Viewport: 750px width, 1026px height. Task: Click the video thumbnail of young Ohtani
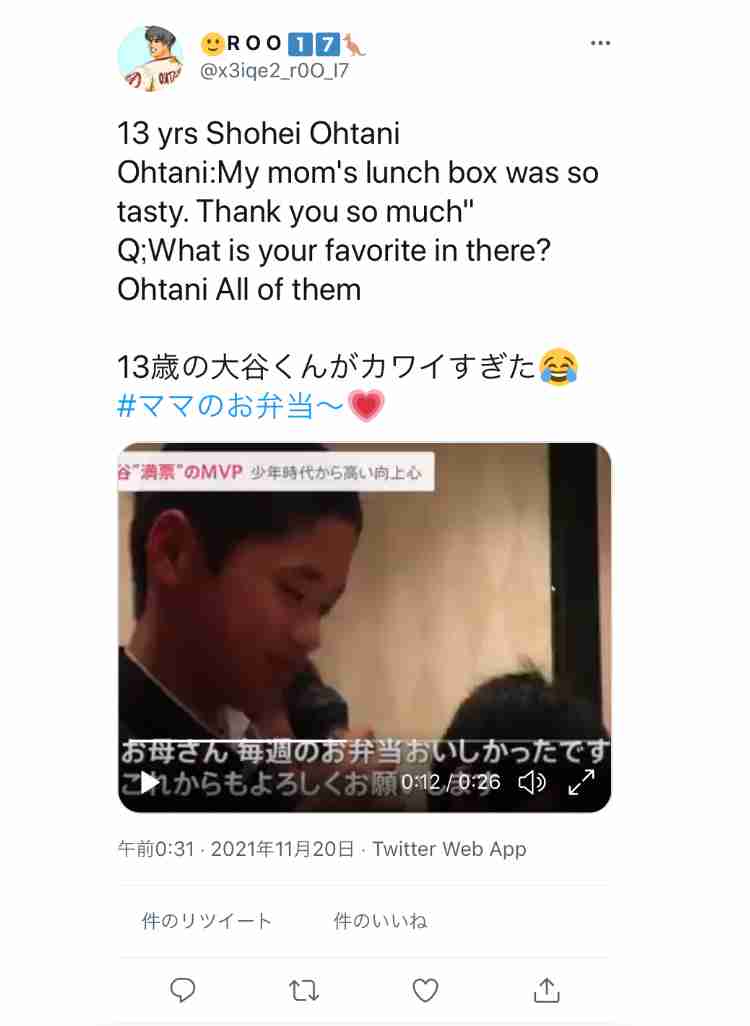coord(364,628)
